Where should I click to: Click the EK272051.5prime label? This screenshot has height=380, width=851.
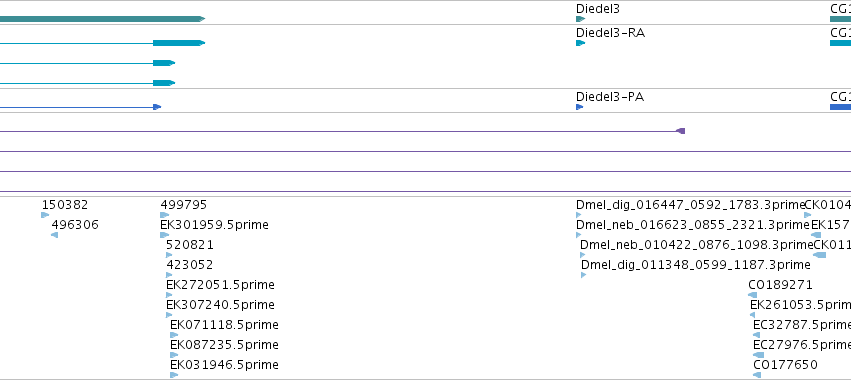click(x=220, y=285)
